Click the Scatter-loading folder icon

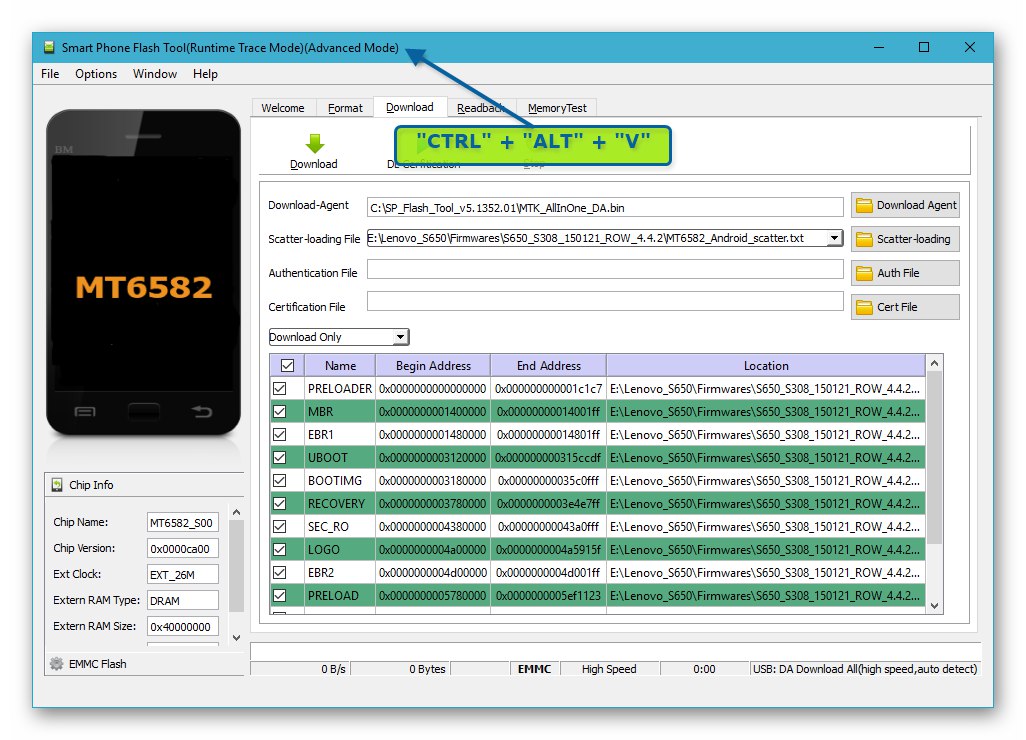864,240
